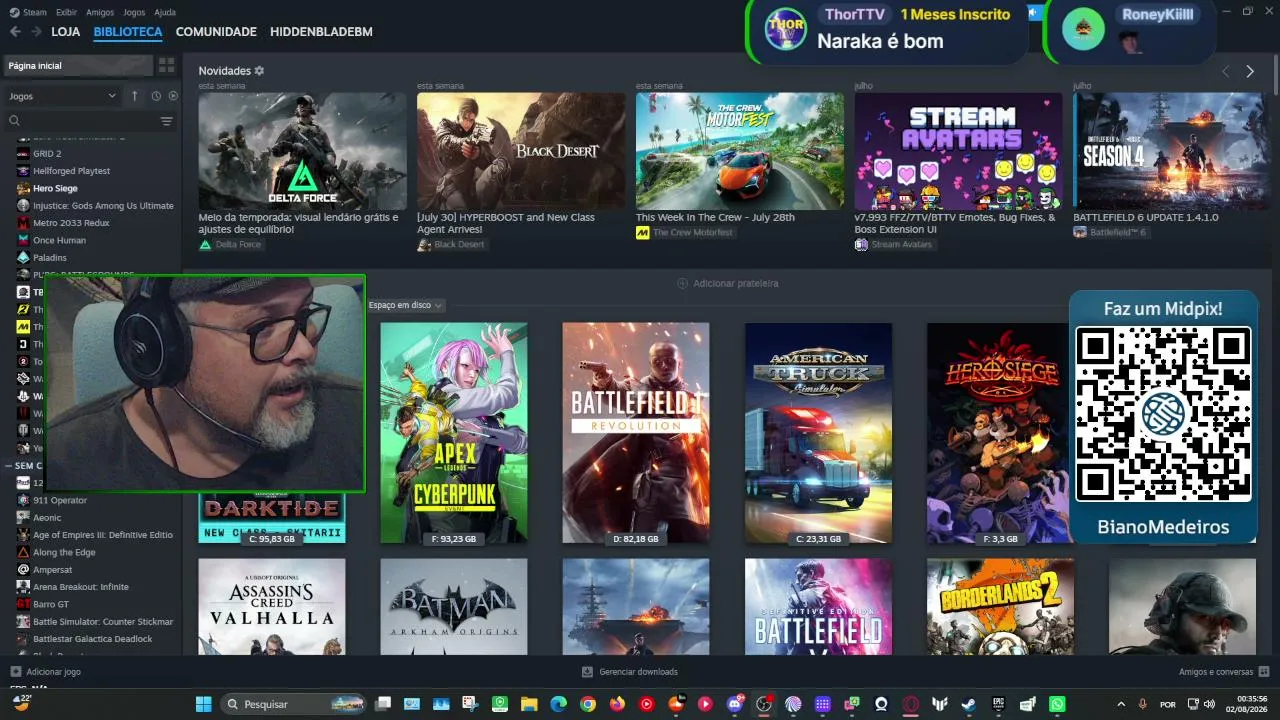
Task: Click the Adicionar jogo plus icon
Action: coord(15,672)
